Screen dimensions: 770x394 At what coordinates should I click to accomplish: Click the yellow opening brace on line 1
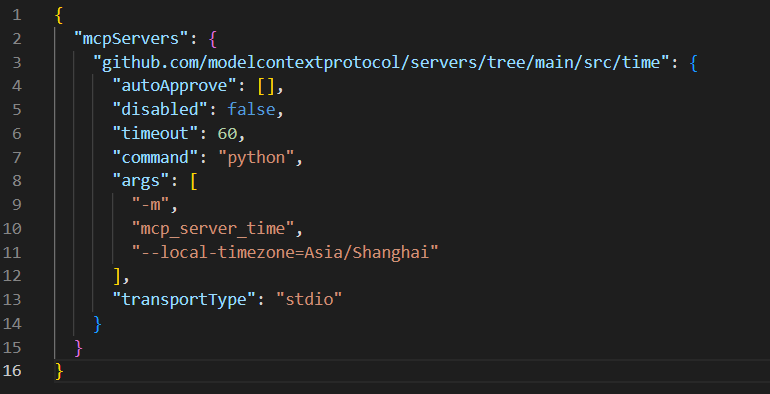click(59, 15)
